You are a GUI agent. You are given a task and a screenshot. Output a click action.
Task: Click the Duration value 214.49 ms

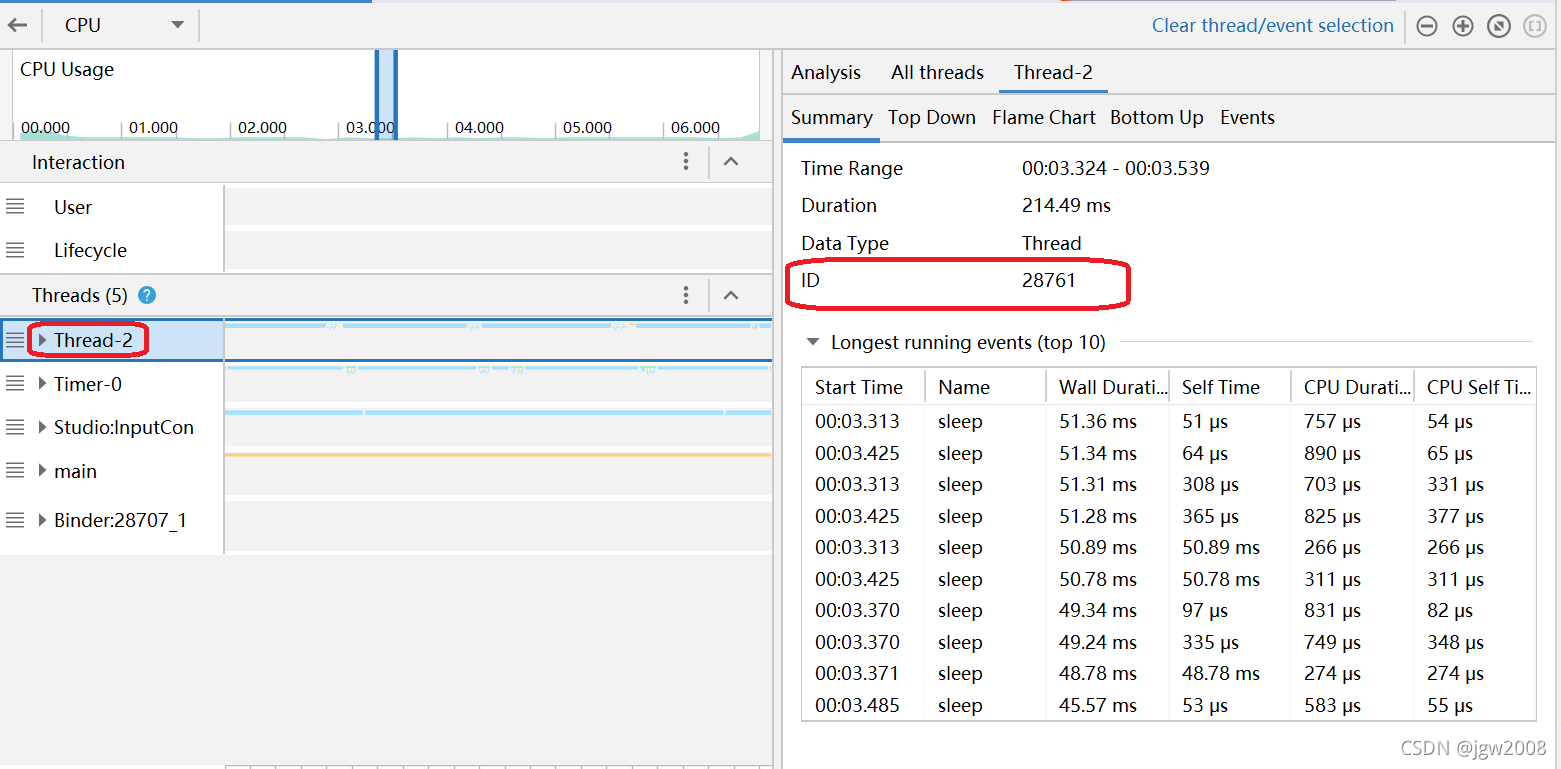click(1066, 206)
